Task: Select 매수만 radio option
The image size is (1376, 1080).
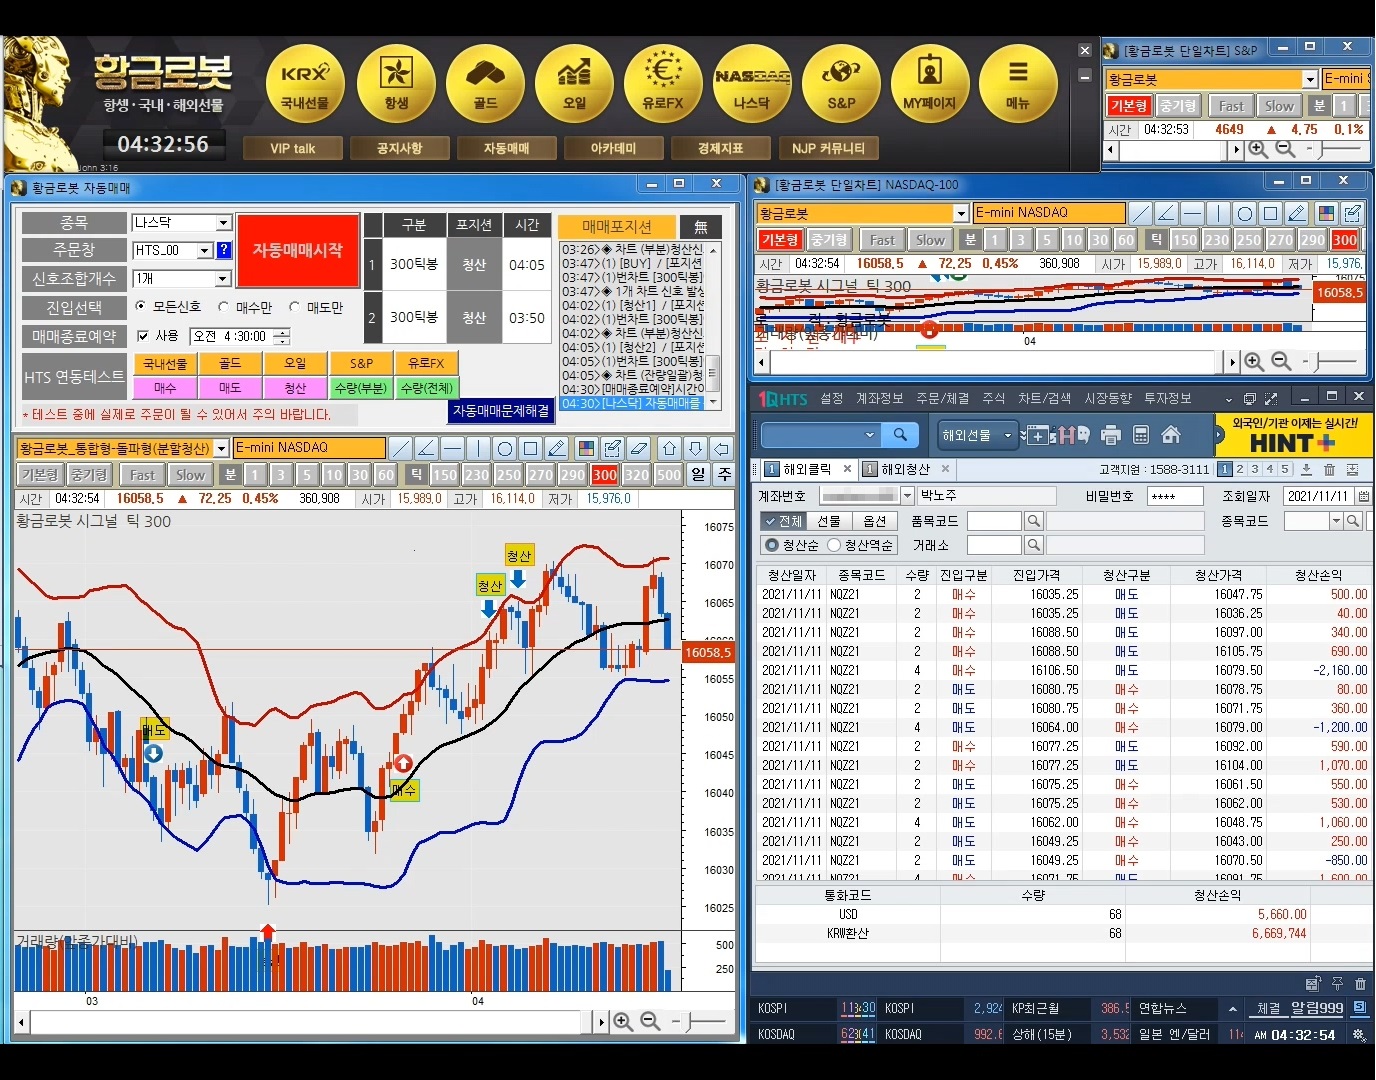Action: pos(224,307)
